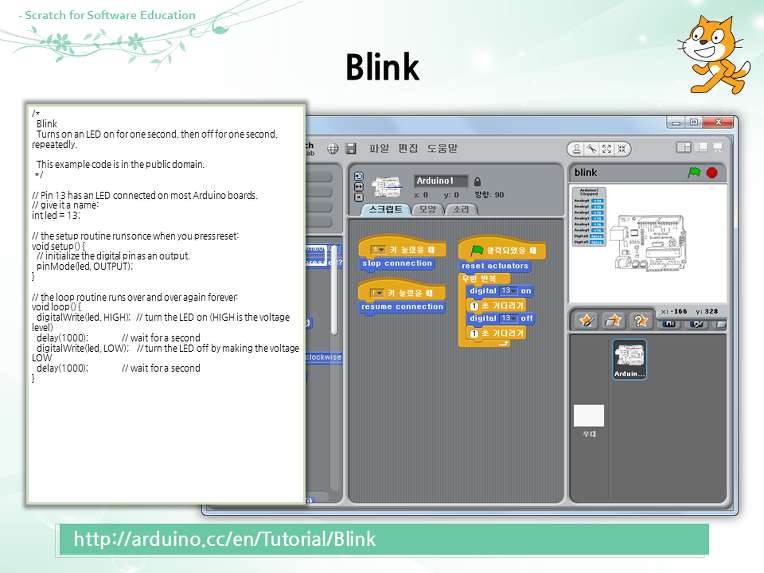Open key dropdown above stop connection block

pos(378,250)
